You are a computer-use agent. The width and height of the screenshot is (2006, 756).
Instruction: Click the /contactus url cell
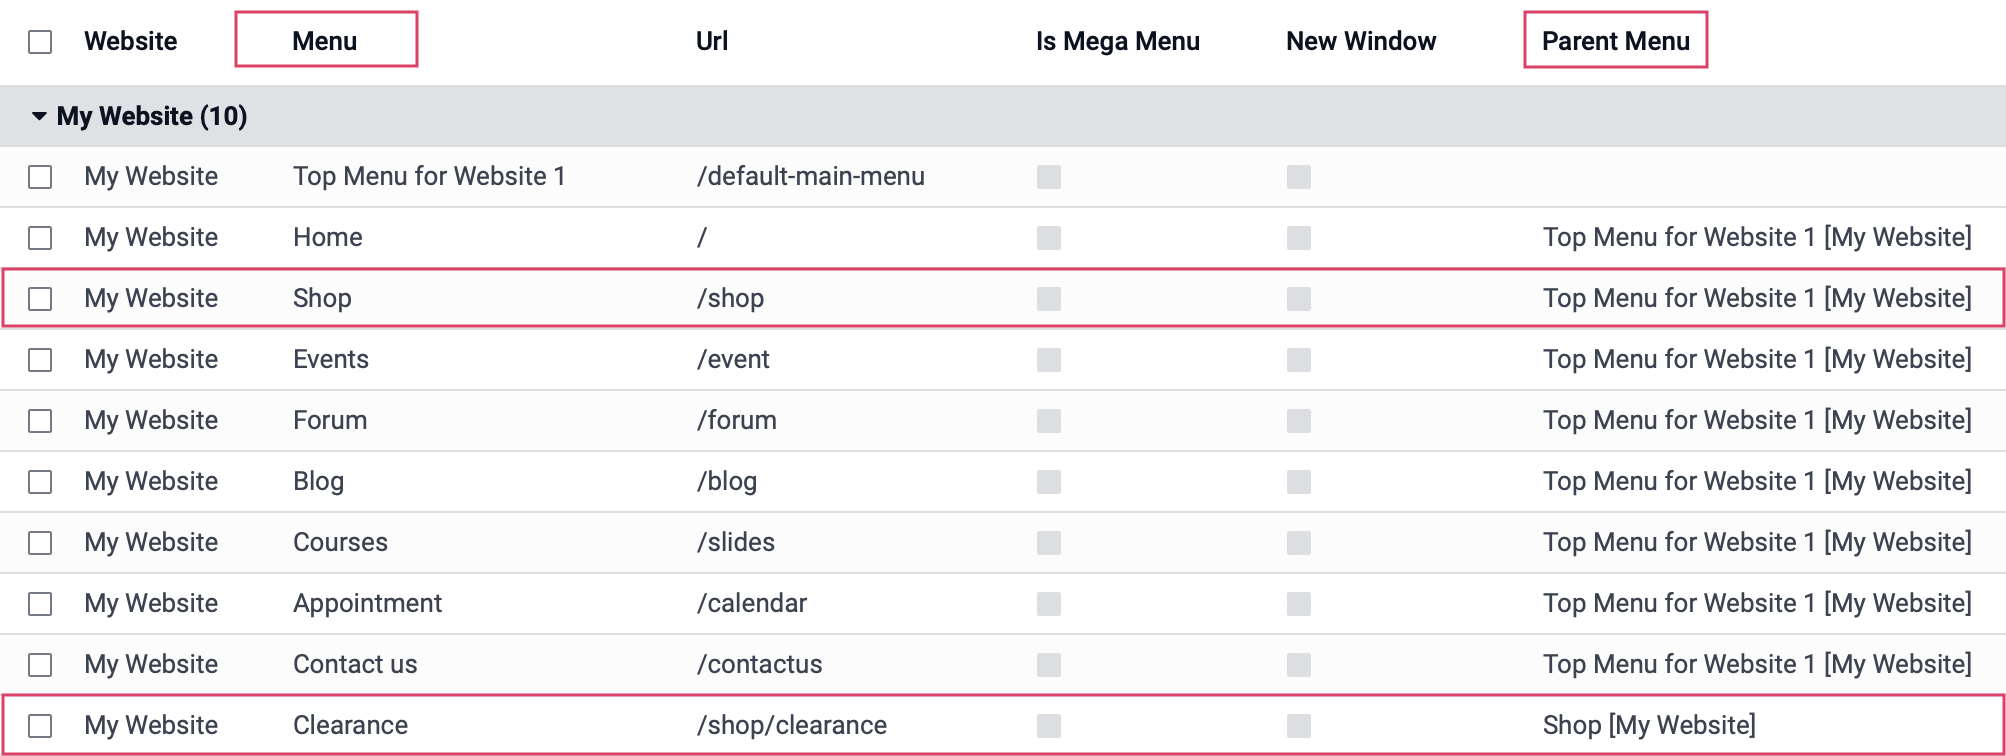[x=759, y=664]
